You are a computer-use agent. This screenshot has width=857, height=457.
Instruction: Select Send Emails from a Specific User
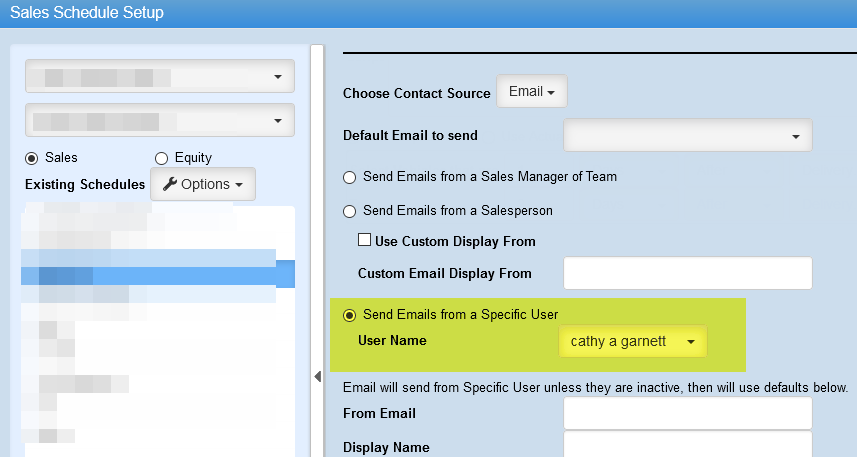(x=349, y=315)
